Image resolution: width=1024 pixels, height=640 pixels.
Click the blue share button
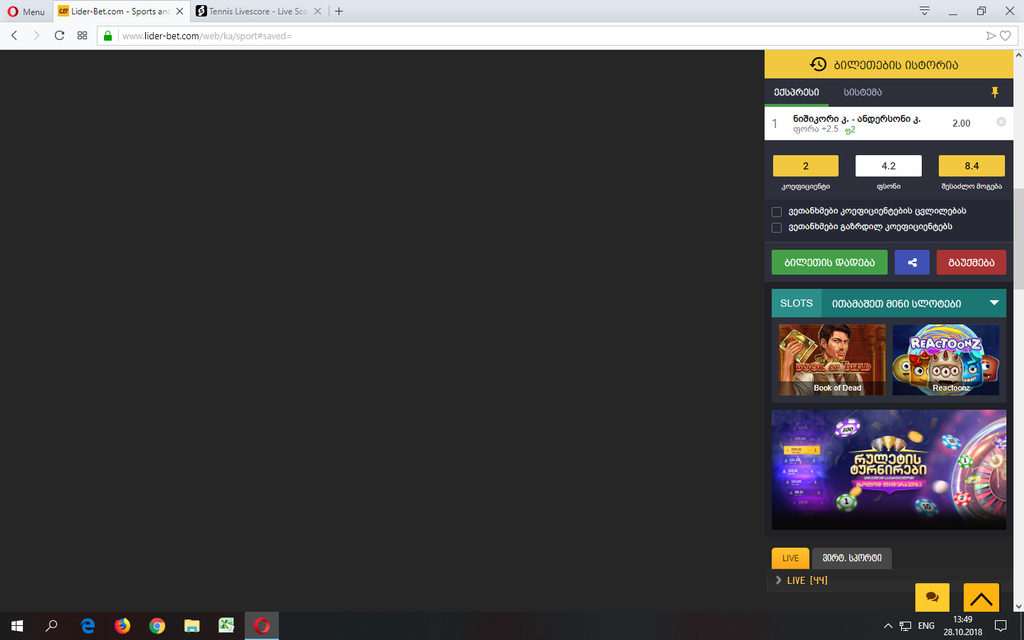pyautogui.click(x=912, y=263)
